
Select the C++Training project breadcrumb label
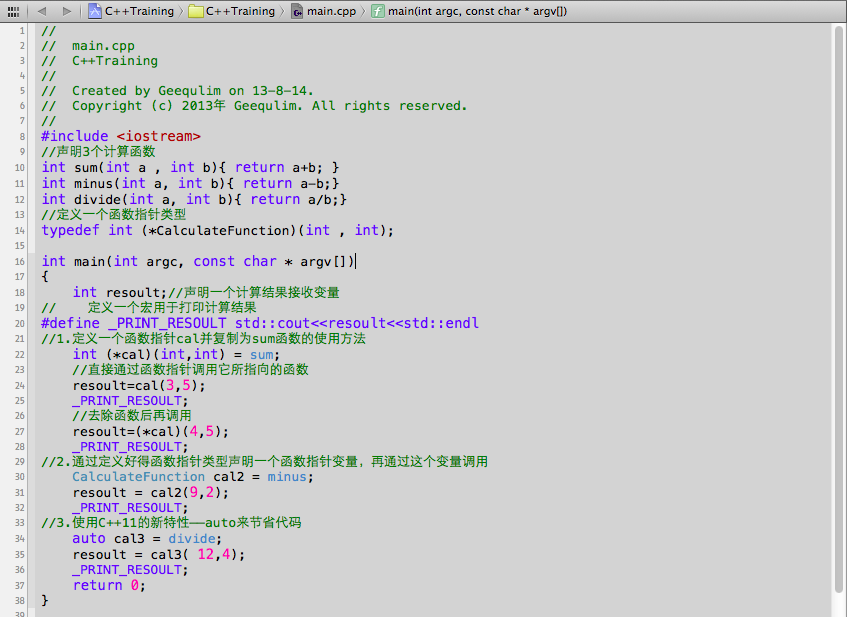click(139, 11)
